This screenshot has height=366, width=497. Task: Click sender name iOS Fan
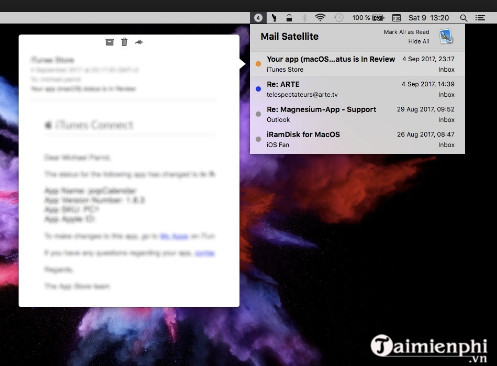click(278, 145)
